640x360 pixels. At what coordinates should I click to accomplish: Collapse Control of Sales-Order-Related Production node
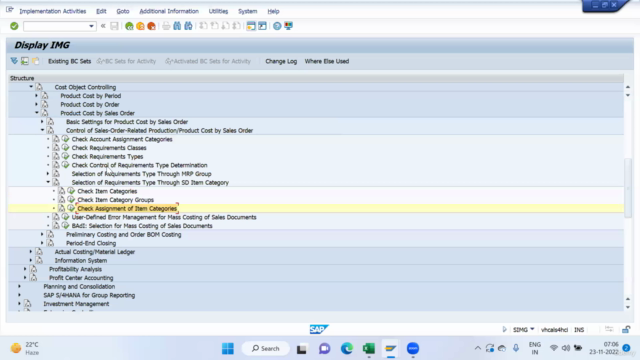click(x=42, y=130)
